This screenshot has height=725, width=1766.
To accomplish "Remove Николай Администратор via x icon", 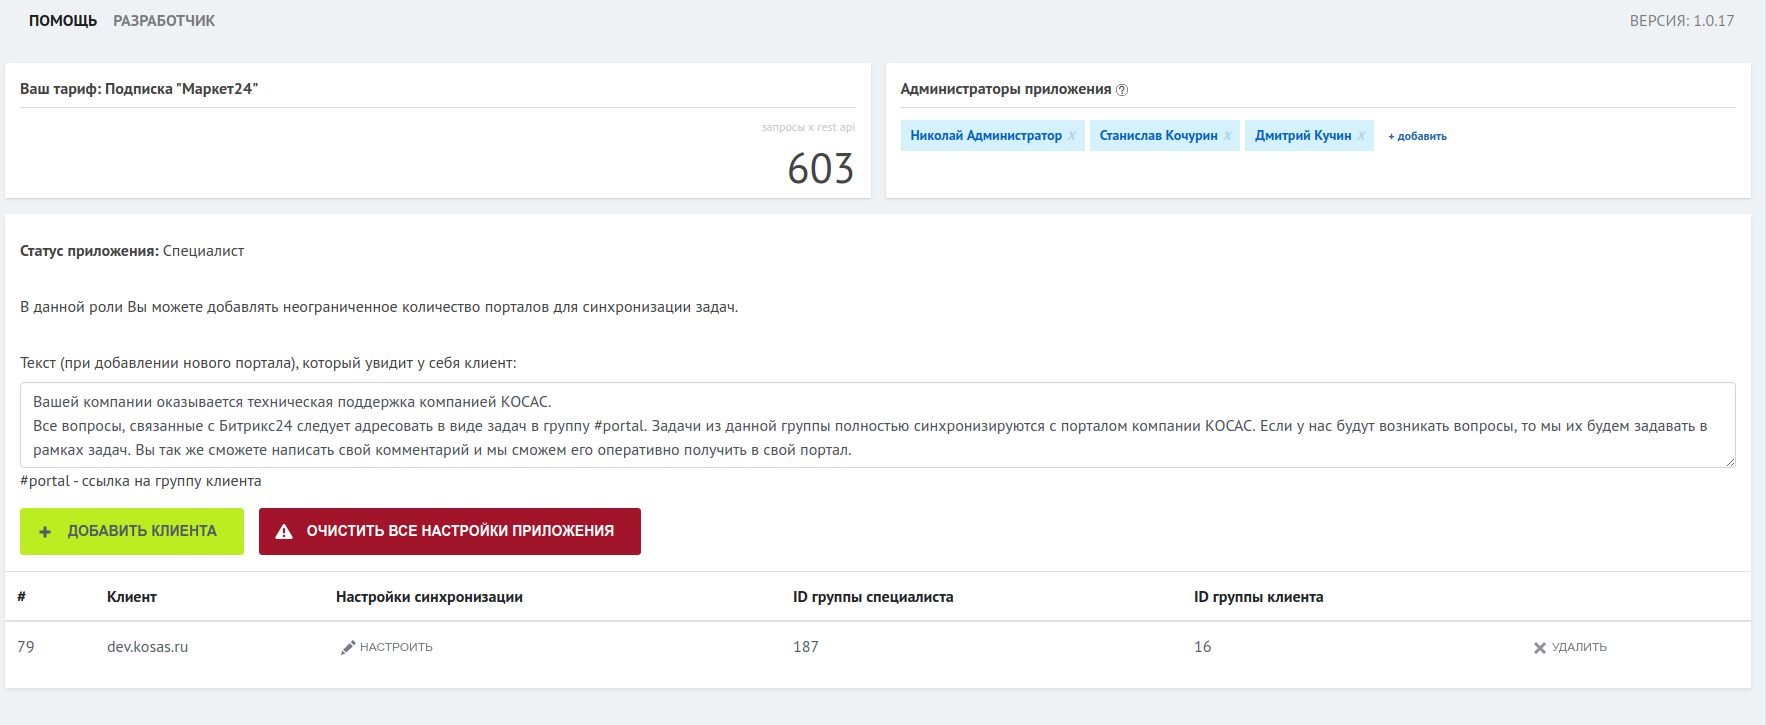I will [1072, 136].
